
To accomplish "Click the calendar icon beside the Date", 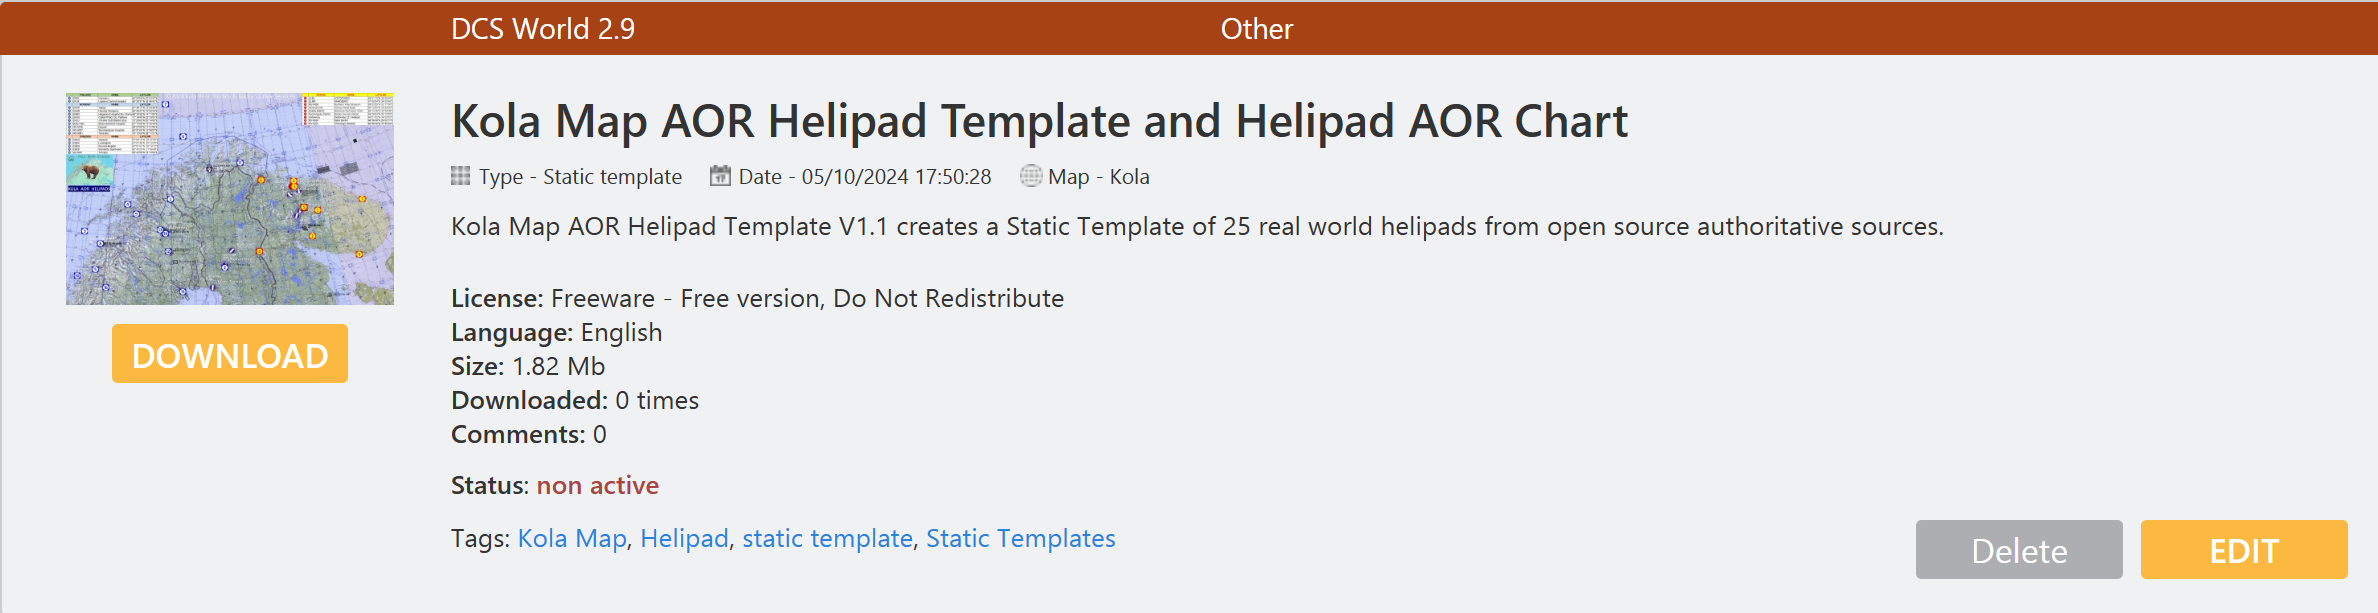I will point(720,176).
